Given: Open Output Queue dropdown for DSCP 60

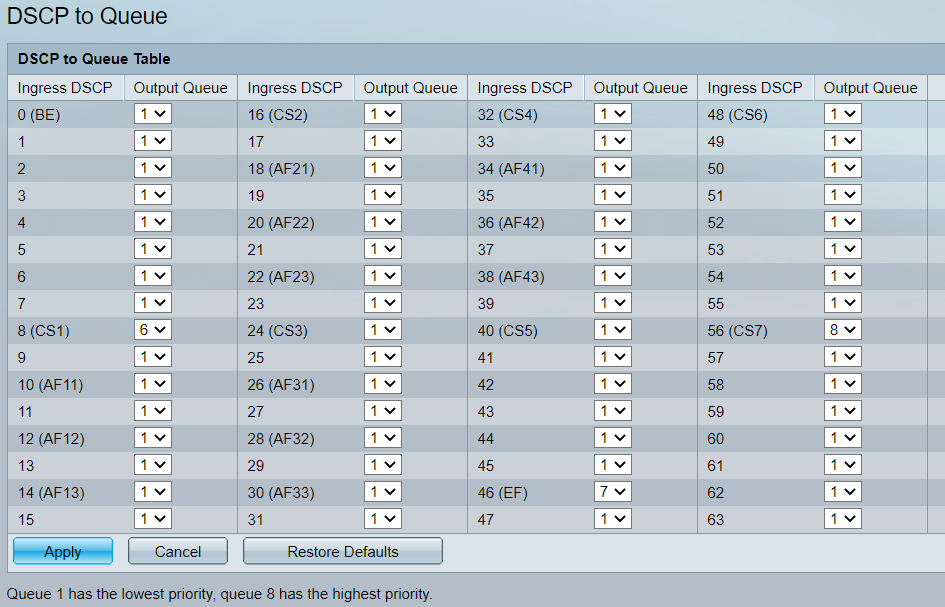Looking at the screenshot, I should click(843, 438).
